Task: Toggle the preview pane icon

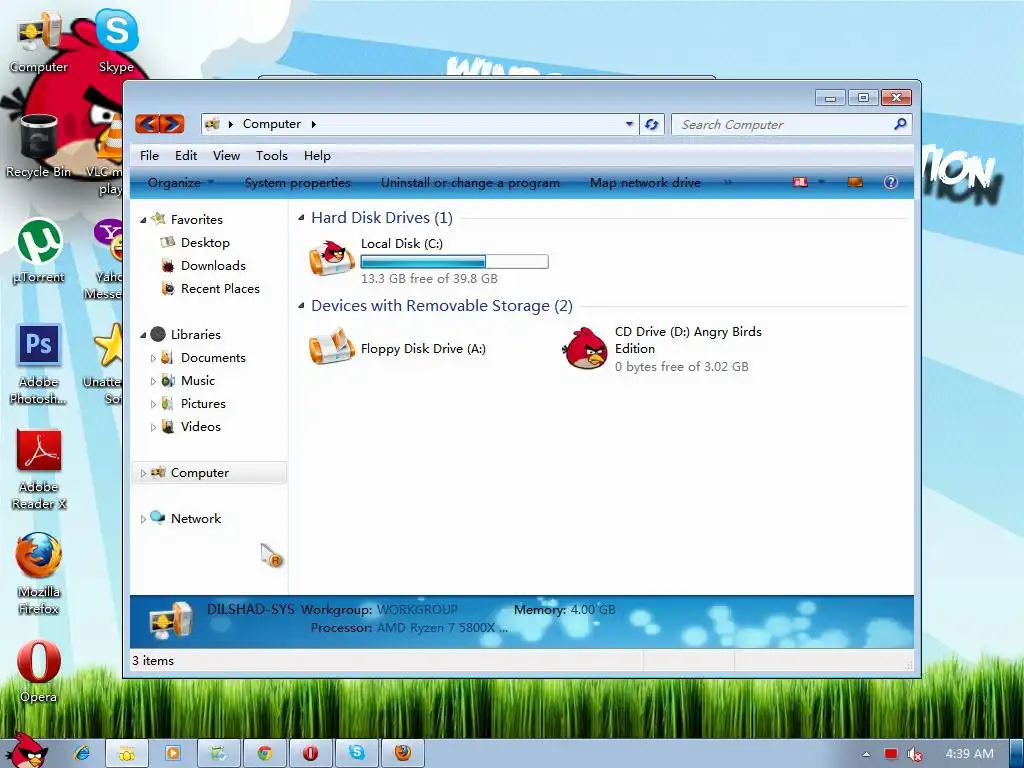Action: click(854, 182)
